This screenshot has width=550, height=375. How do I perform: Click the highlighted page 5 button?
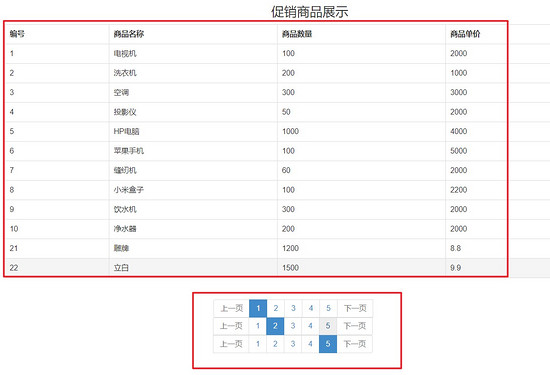[x=328, y=344]
